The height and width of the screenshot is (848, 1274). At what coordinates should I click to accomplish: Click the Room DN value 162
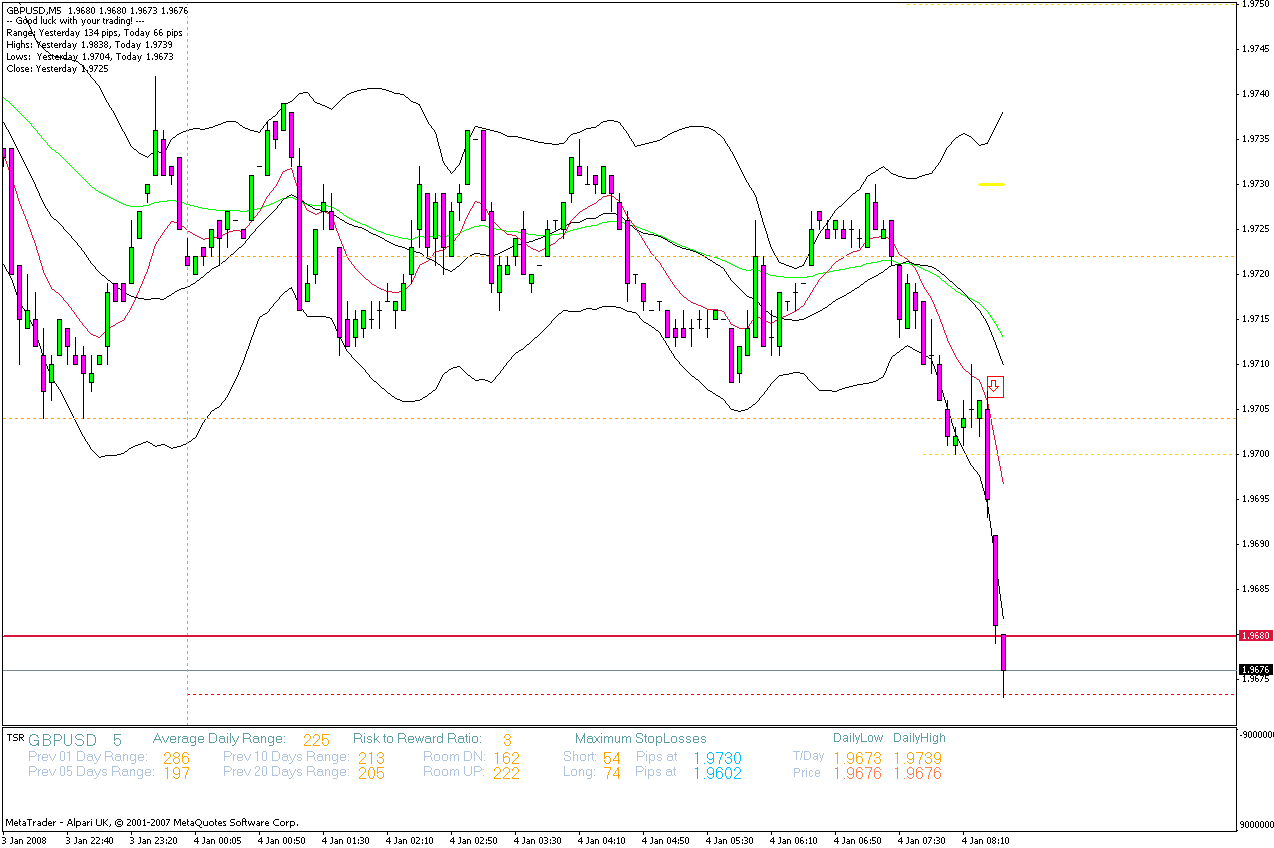click(506, 758)
